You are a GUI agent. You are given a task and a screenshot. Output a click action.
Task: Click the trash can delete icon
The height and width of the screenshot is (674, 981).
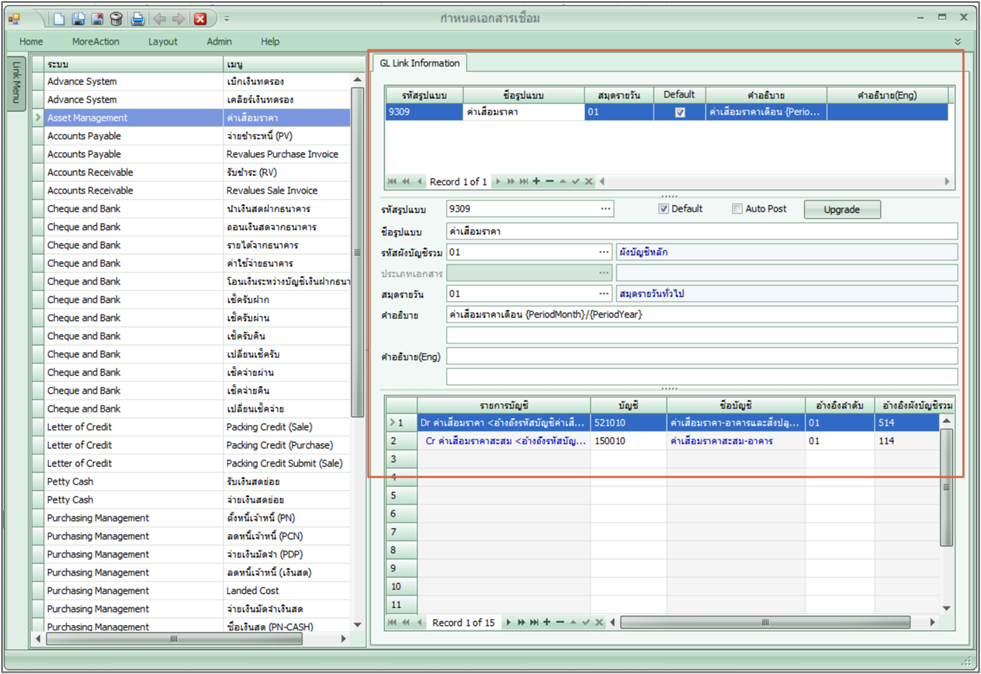click(x=116, y=19)
